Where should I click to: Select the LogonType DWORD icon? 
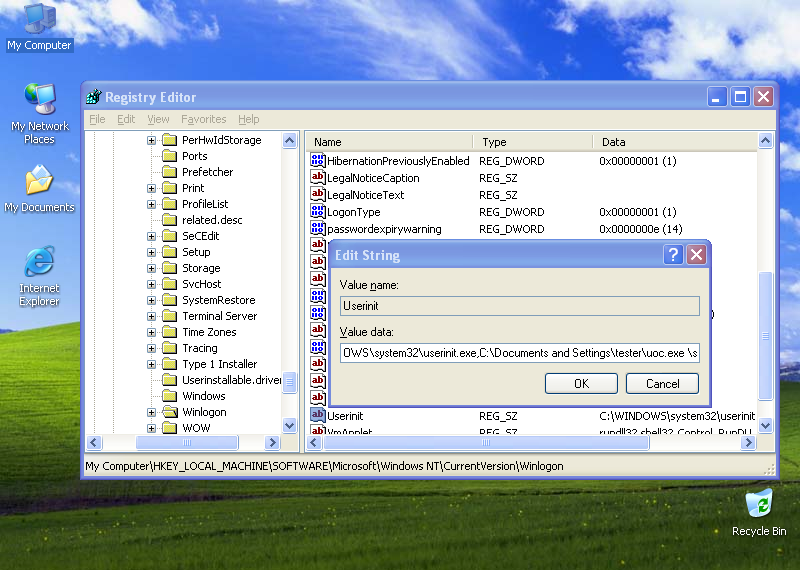317,211
